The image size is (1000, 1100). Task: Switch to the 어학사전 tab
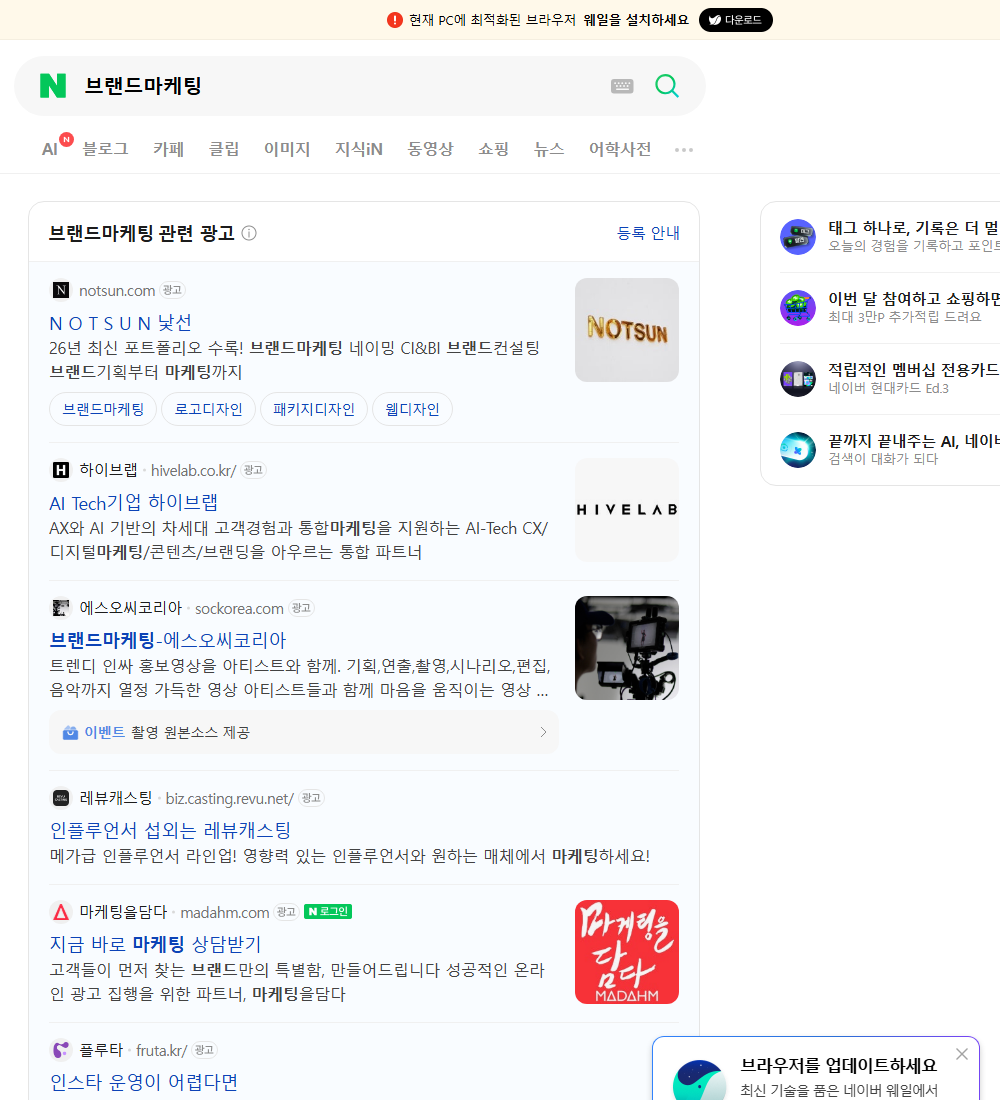tap(620, 149)
